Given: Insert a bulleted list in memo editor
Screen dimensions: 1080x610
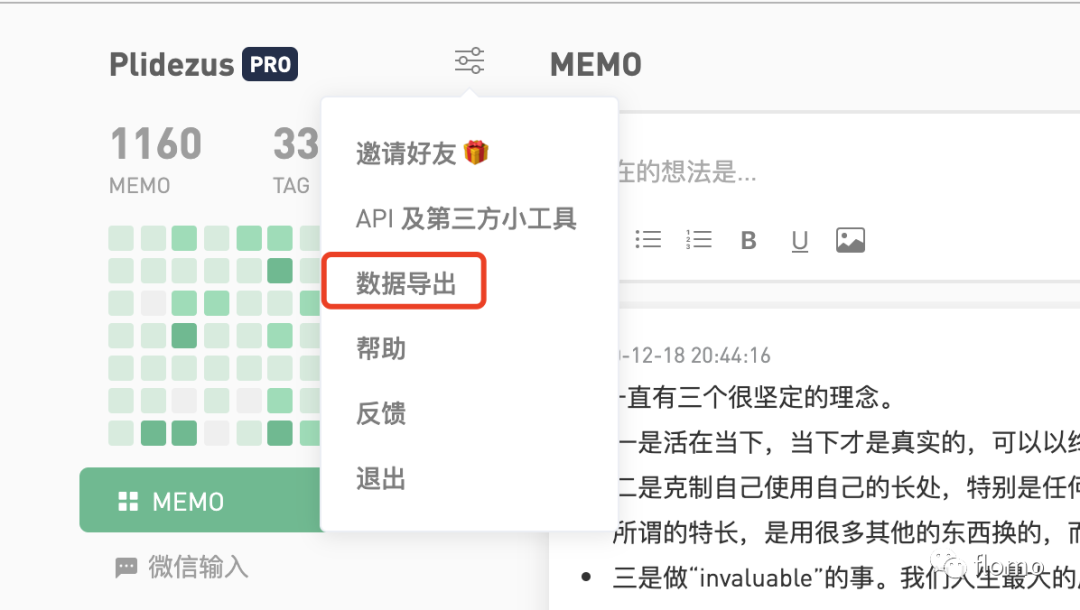Looking at the screenshot, I should click(x=647, y=240).
